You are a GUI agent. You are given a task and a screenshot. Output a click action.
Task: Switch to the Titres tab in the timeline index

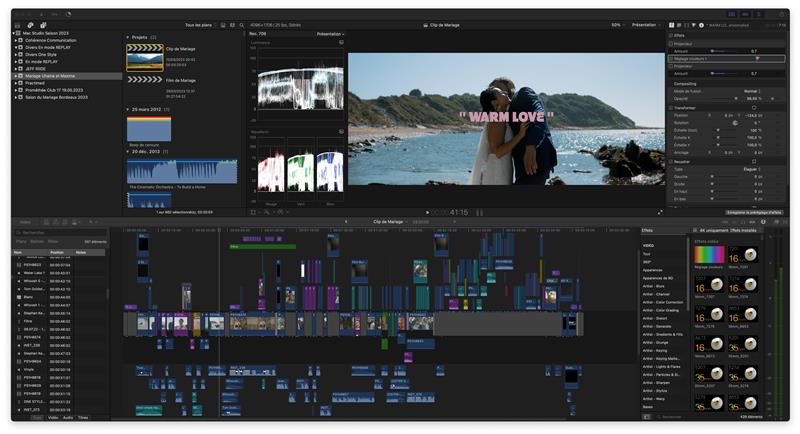83,418
